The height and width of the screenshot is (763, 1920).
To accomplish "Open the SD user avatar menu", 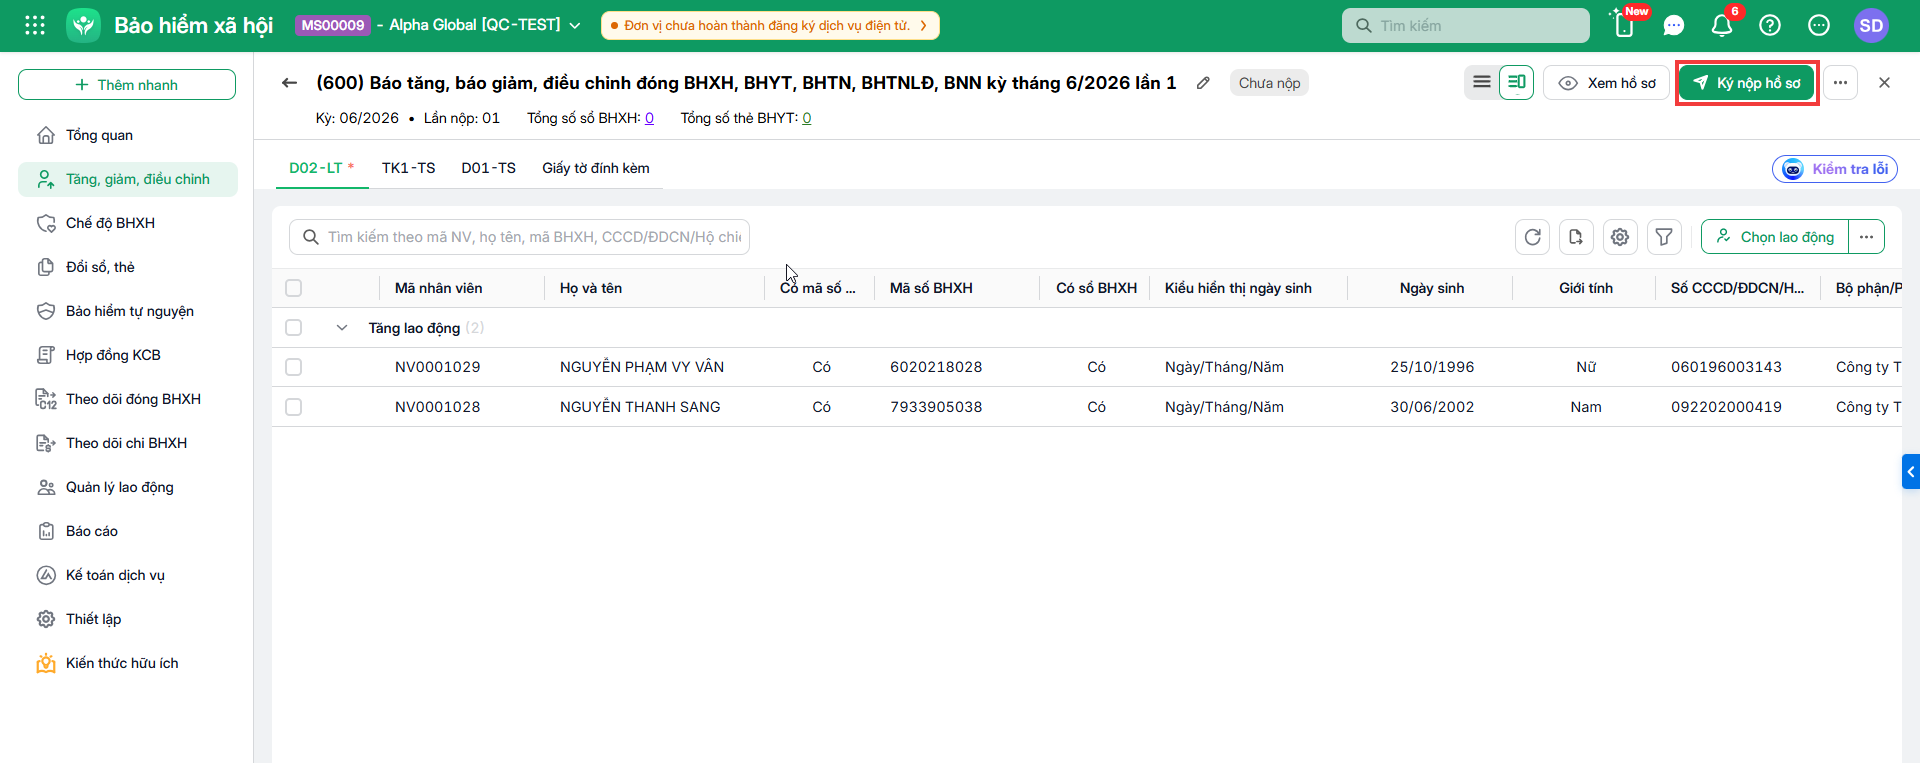I will 1871,26.
